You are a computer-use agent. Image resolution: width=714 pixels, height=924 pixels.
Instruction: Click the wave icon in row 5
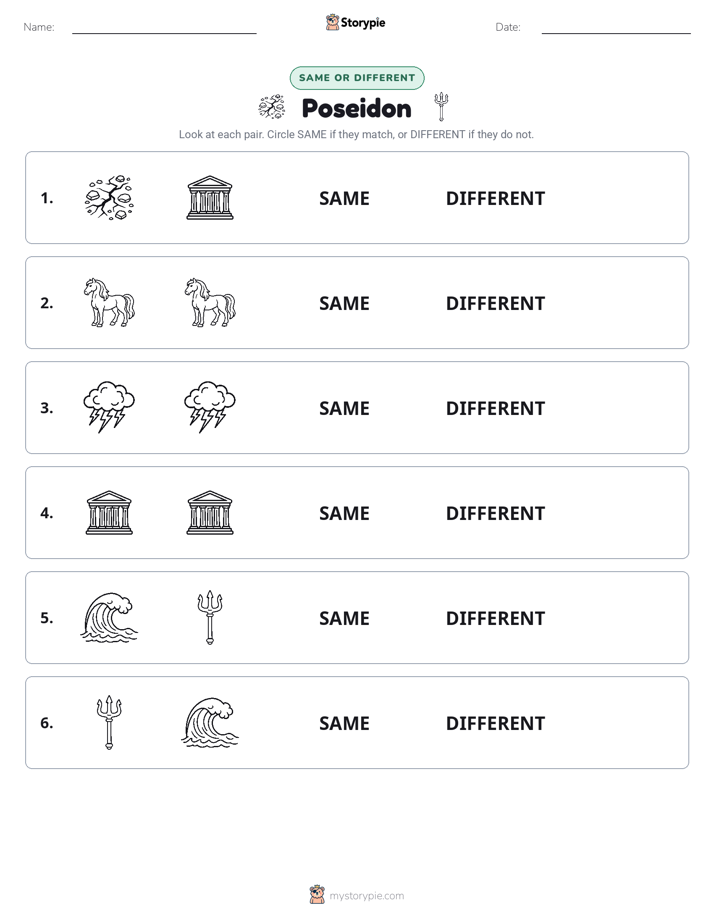pos(109,617)
